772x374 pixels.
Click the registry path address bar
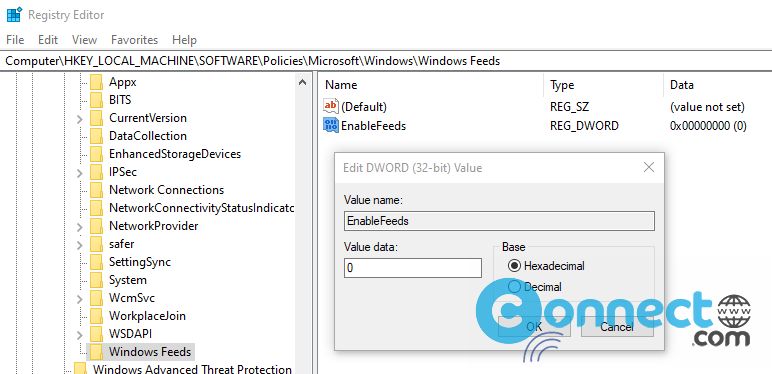[386, 61]
